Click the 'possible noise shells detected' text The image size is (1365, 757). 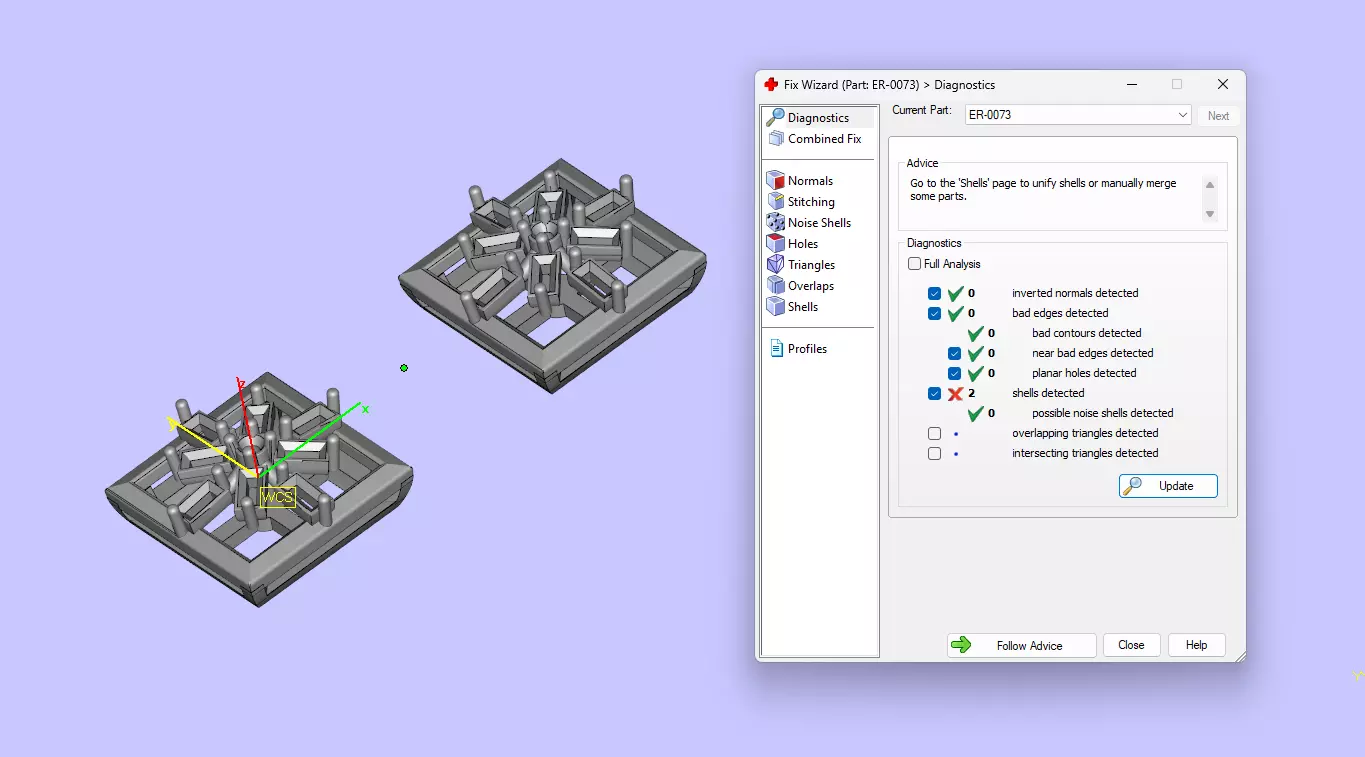coord(1102,413)
